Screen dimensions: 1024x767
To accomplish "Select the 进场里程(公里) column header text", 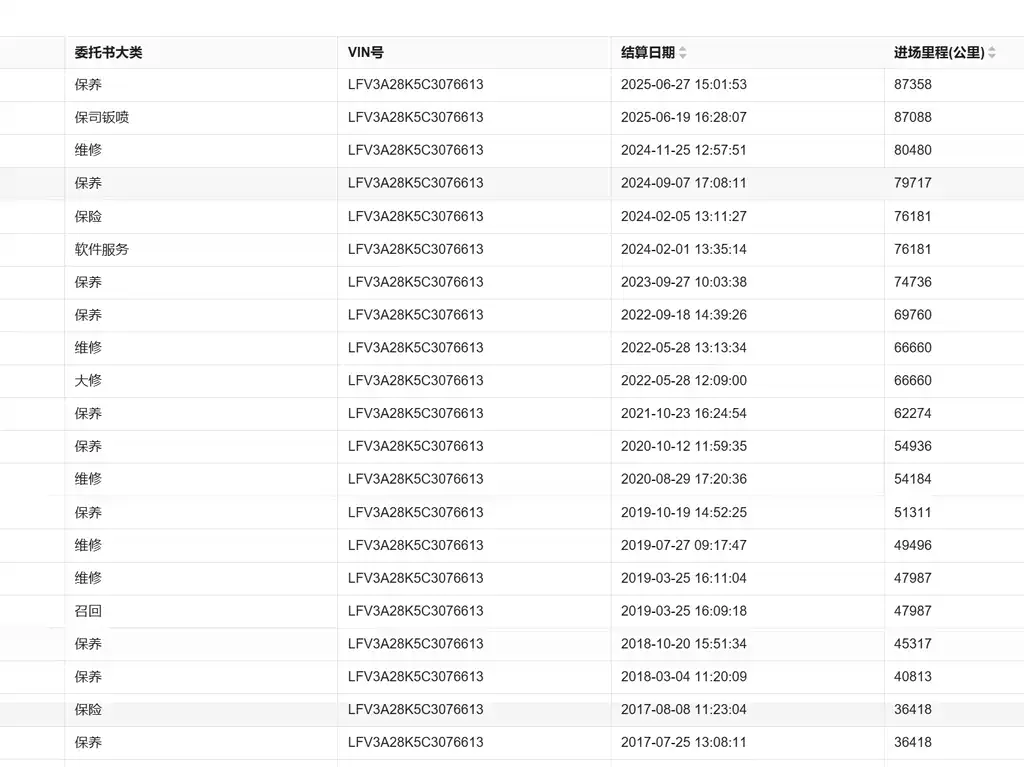I will (938, 52).
